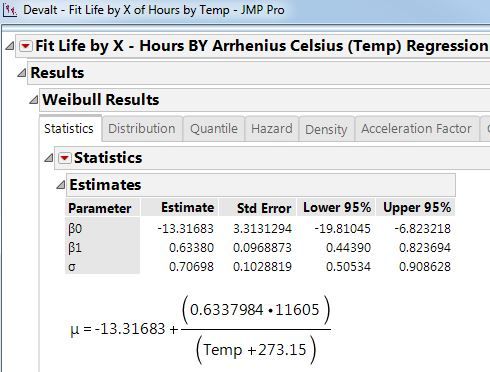
Task: Open the red triangle menu for Fit Life by X
Action: point(26,46)
